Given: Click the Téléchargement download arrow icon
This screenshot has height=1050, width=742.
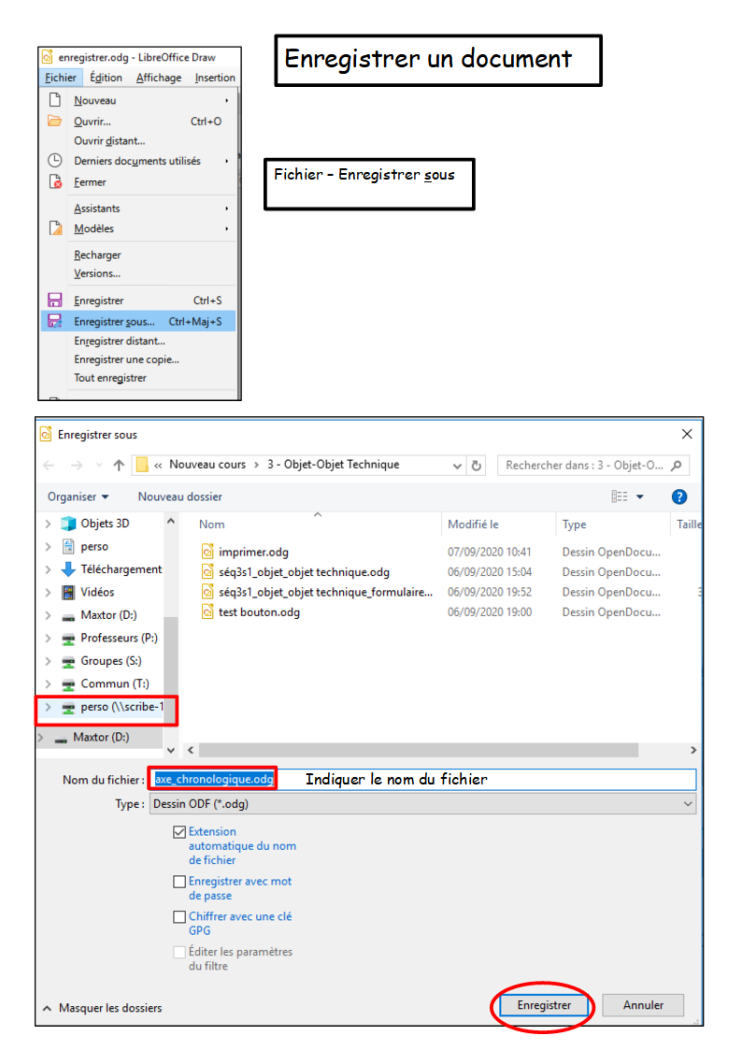Looking at the screenshot, I should [x=68, y=569].
